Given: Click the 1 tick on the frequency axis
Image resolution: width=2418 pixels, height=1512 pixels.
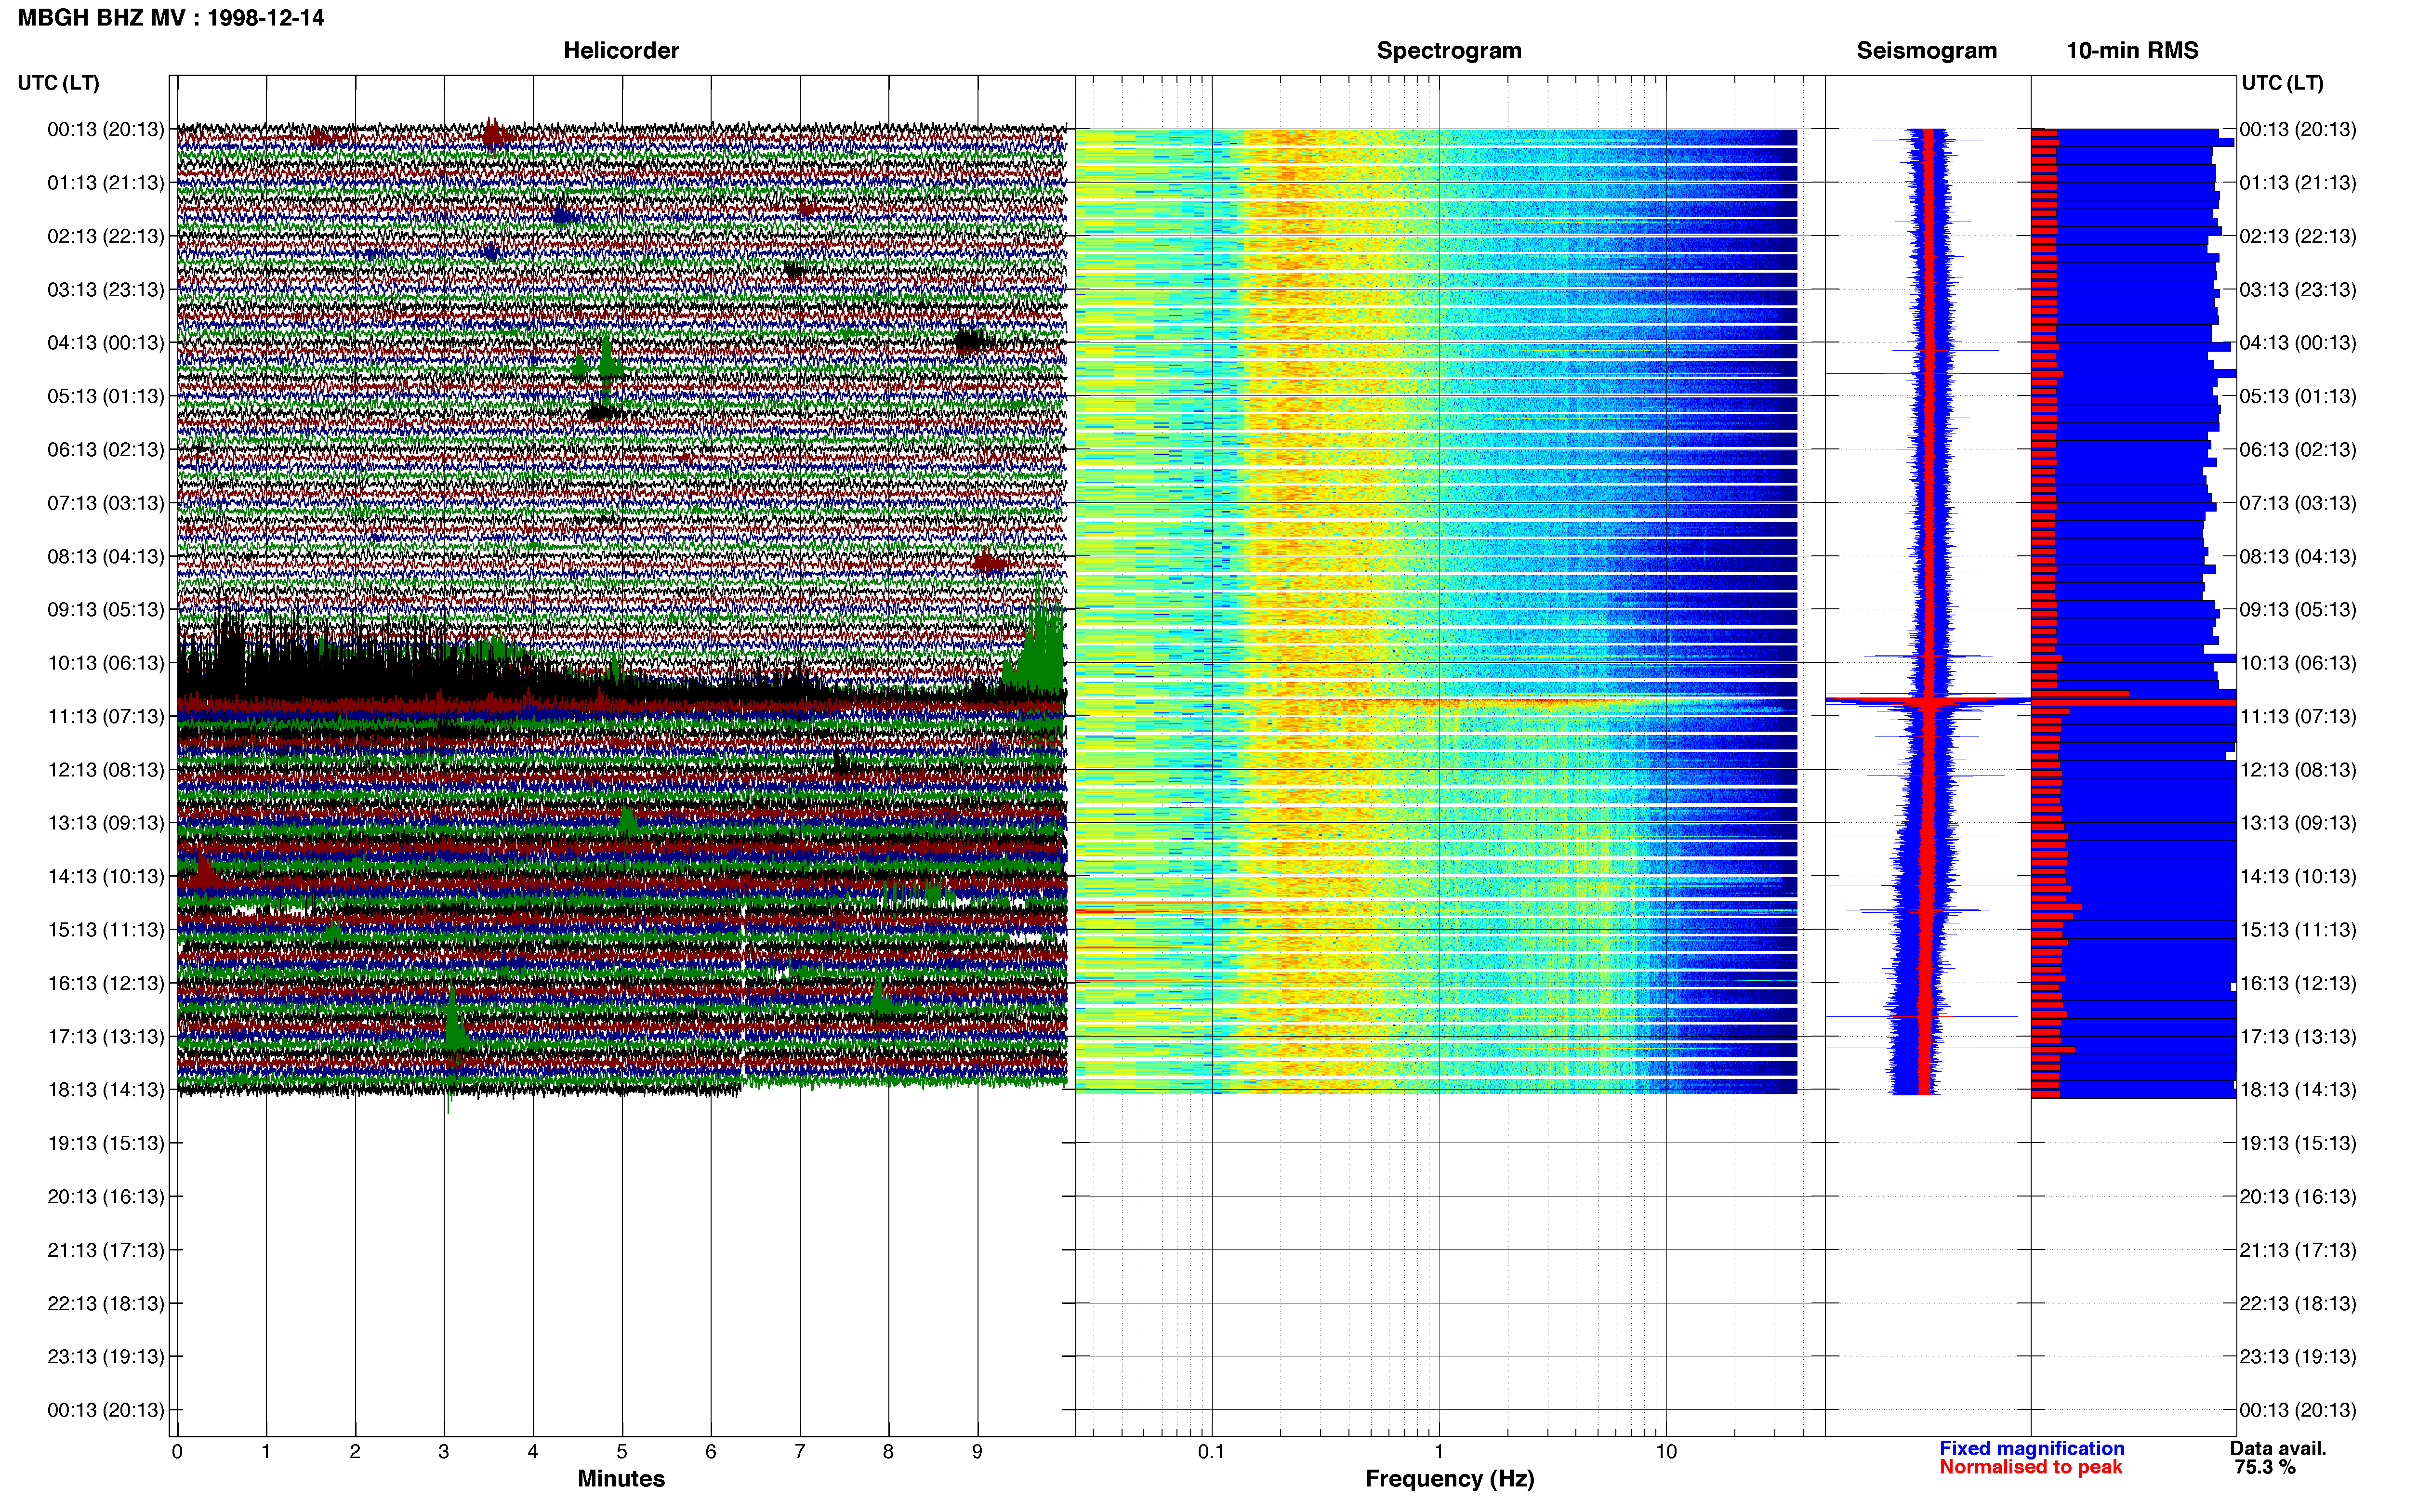Looking at the screenshot, I should point(1439,1451).
